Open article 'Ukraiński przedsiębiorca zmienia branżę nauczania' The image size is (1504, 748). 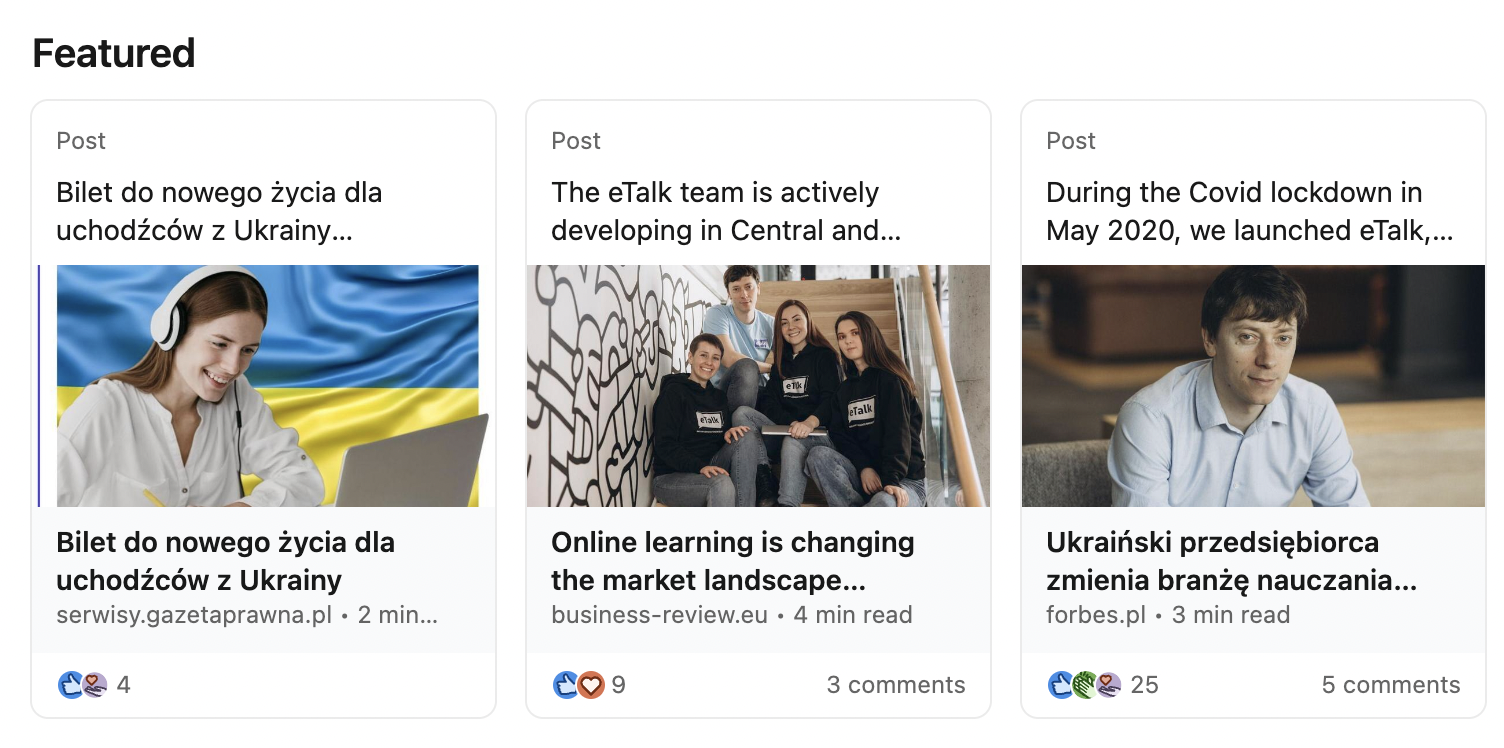point(1232,561)
